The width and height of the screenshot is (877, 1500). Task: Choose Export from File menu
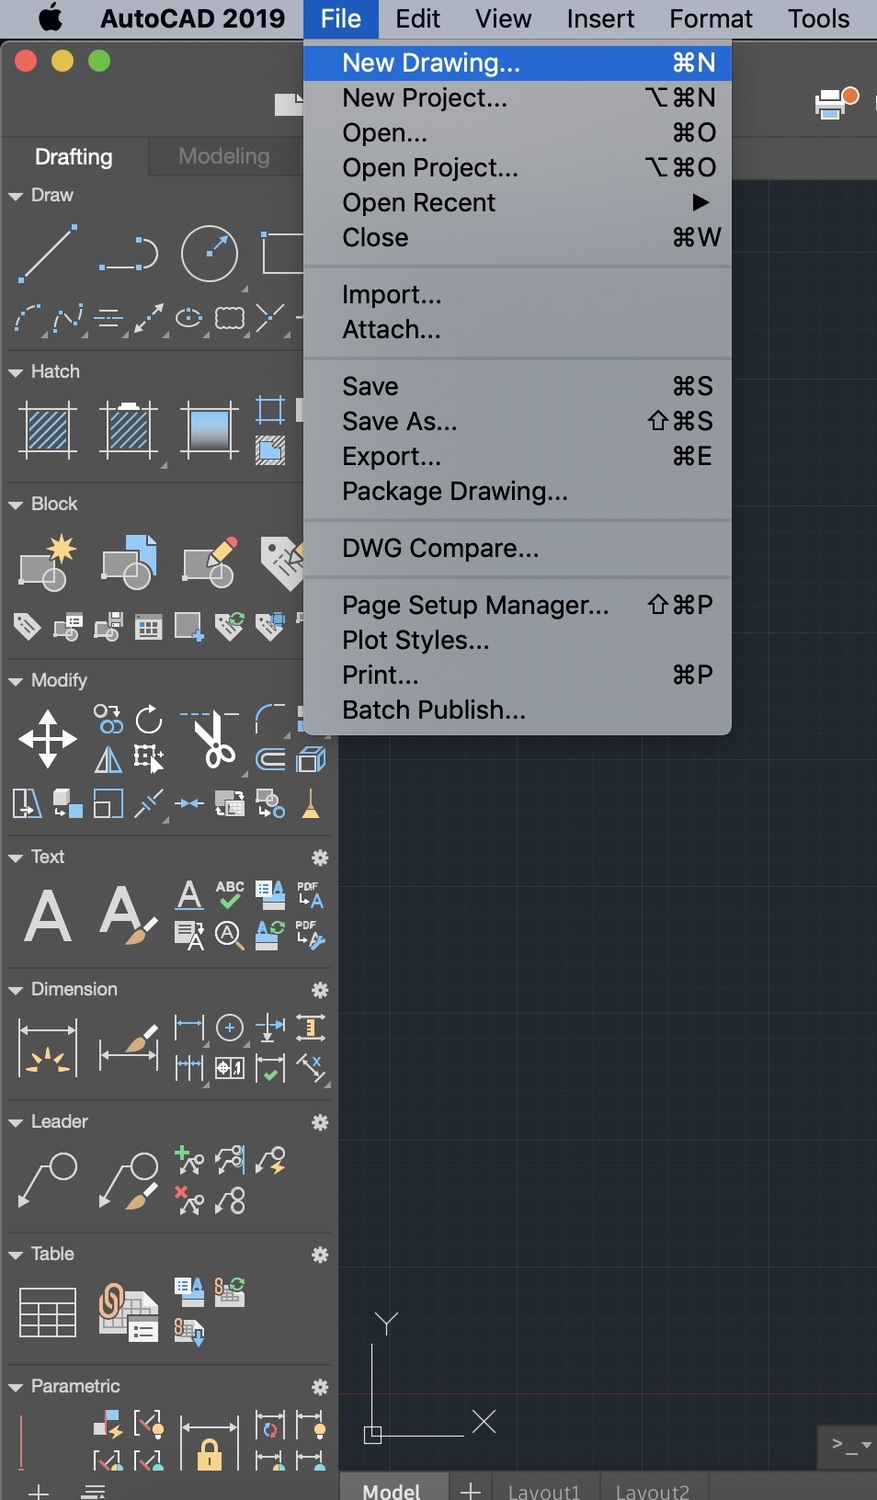(517, 457)
